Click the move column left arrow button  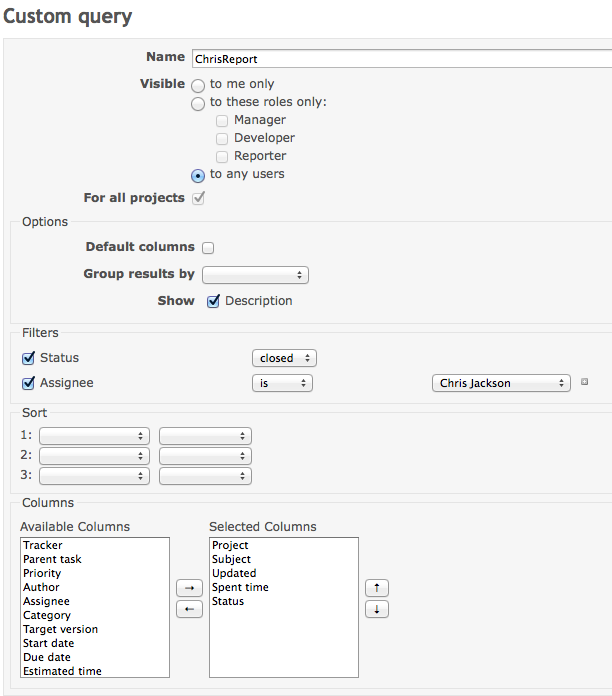coord(190,609)
